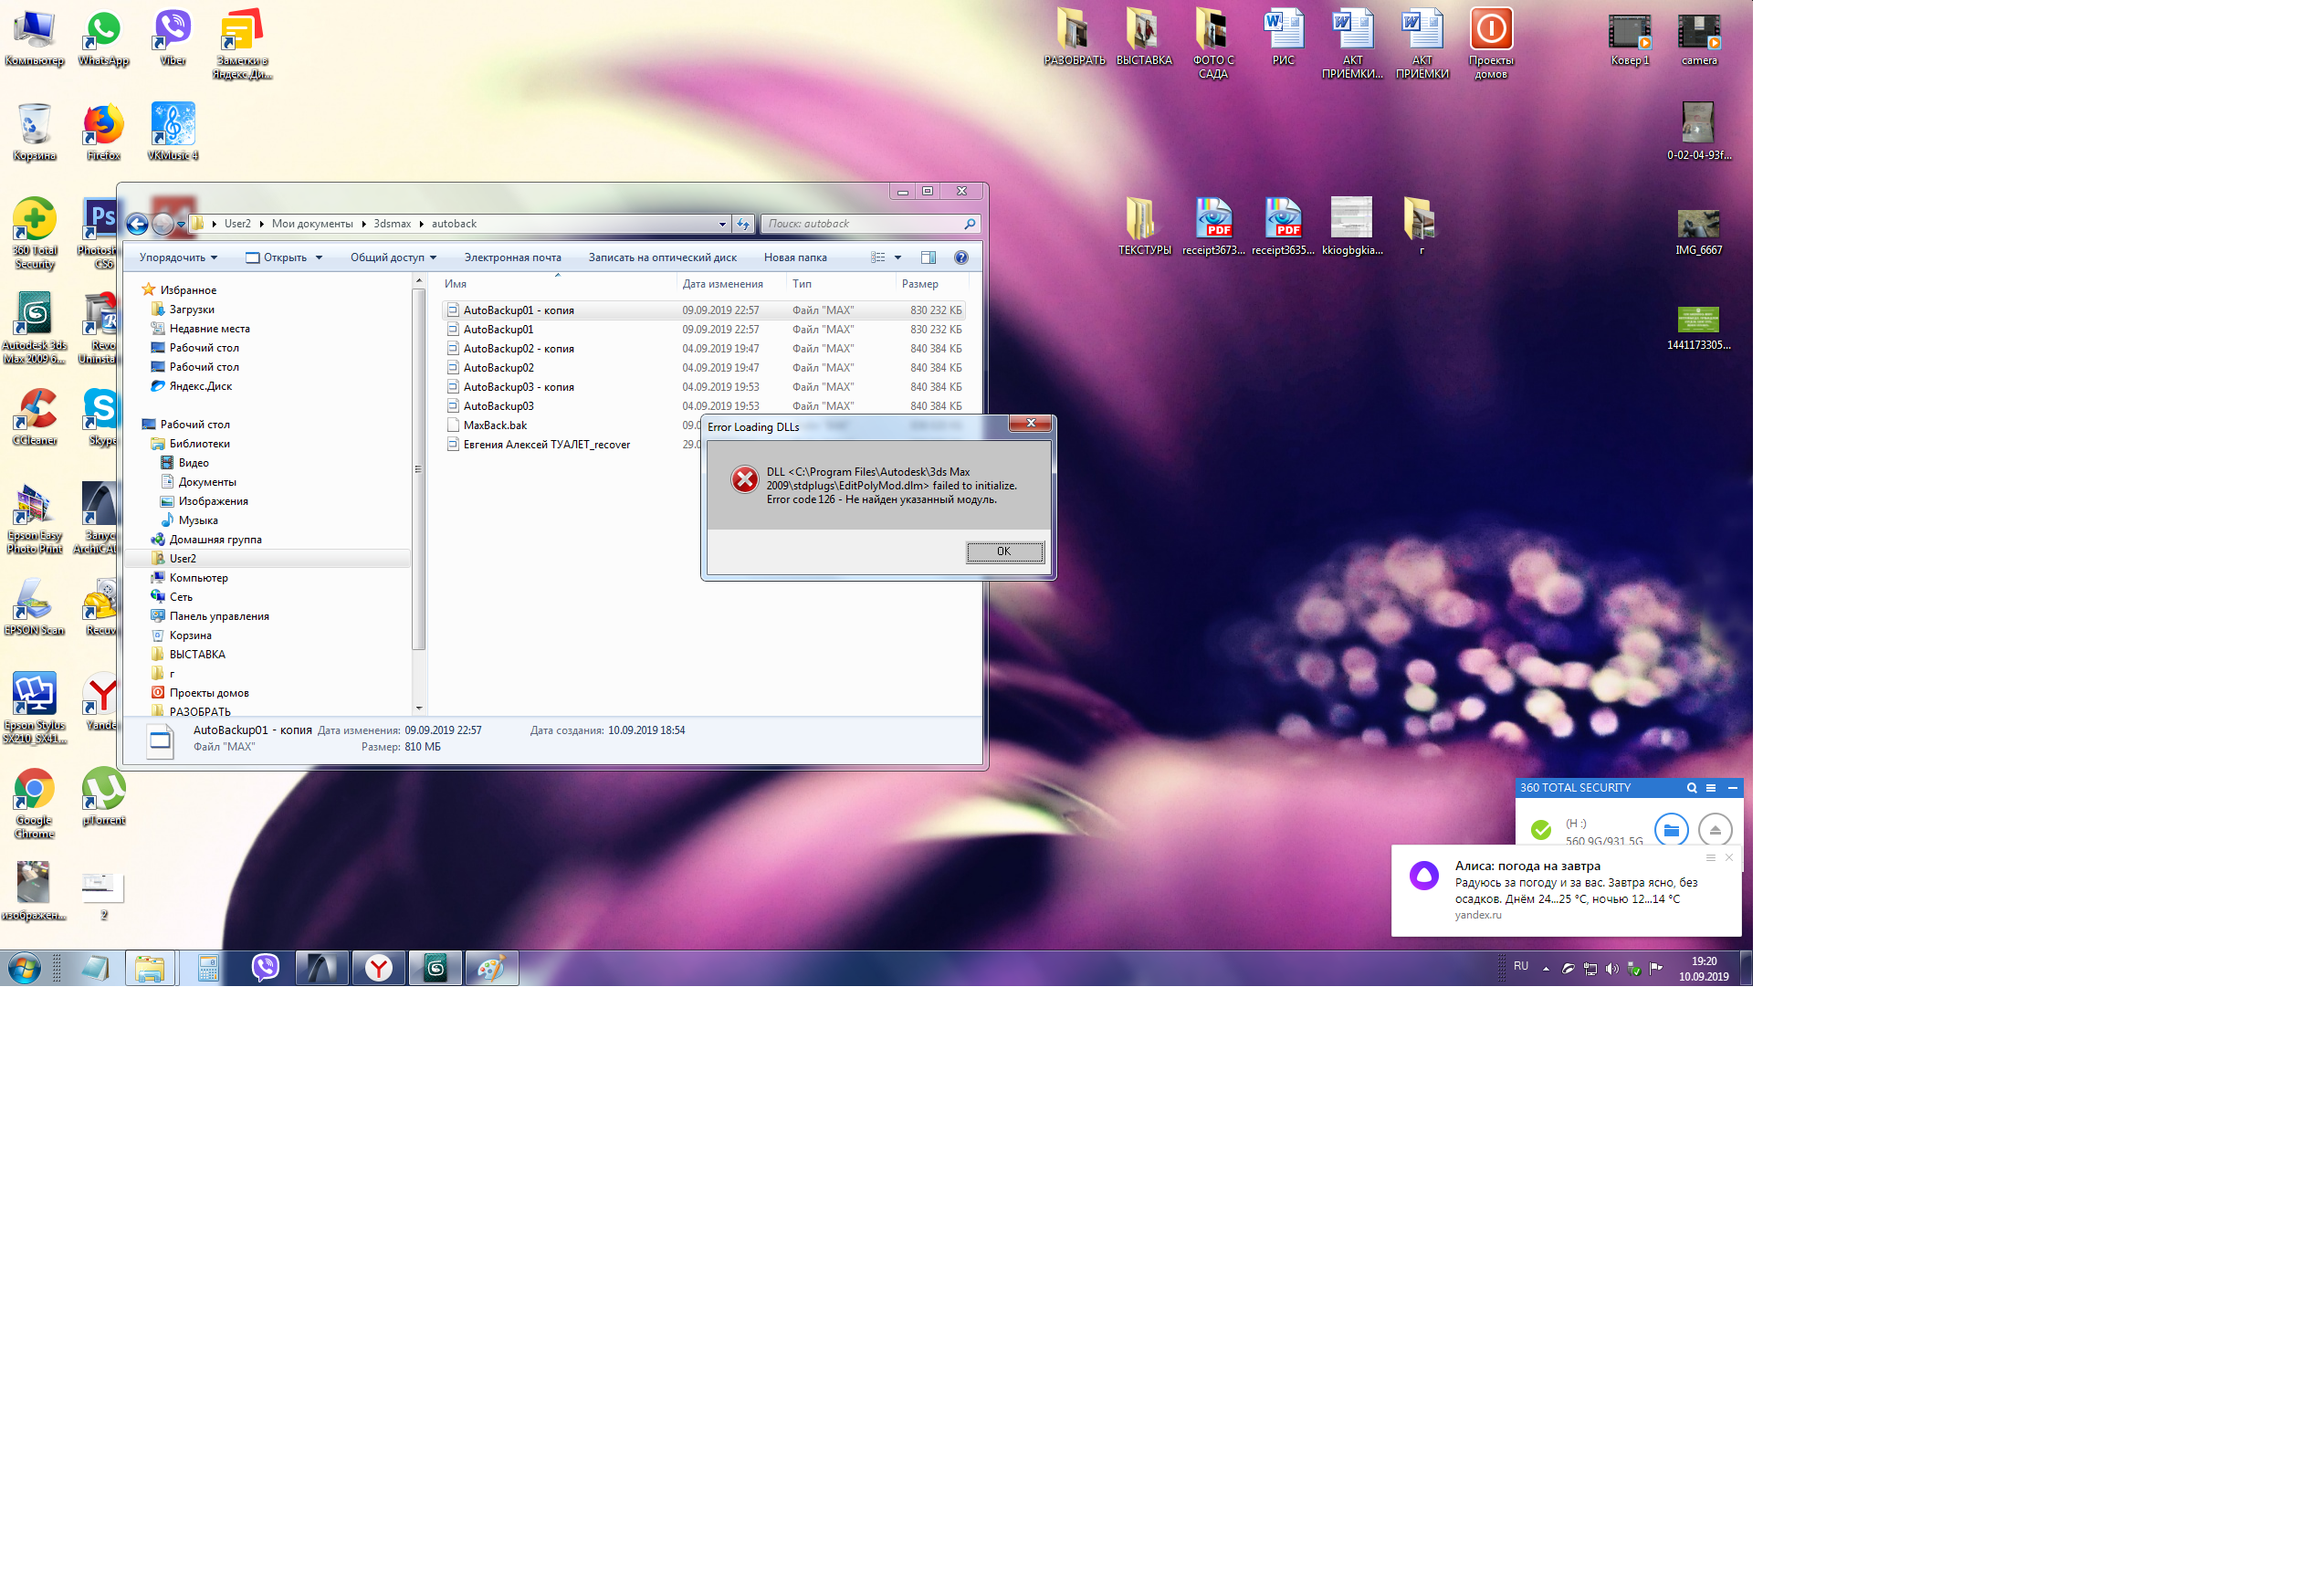The width and height of the screenshot is (2319, 1596).
Task: Launch Yandex browser from taskbar
Action: pos(378,968)
